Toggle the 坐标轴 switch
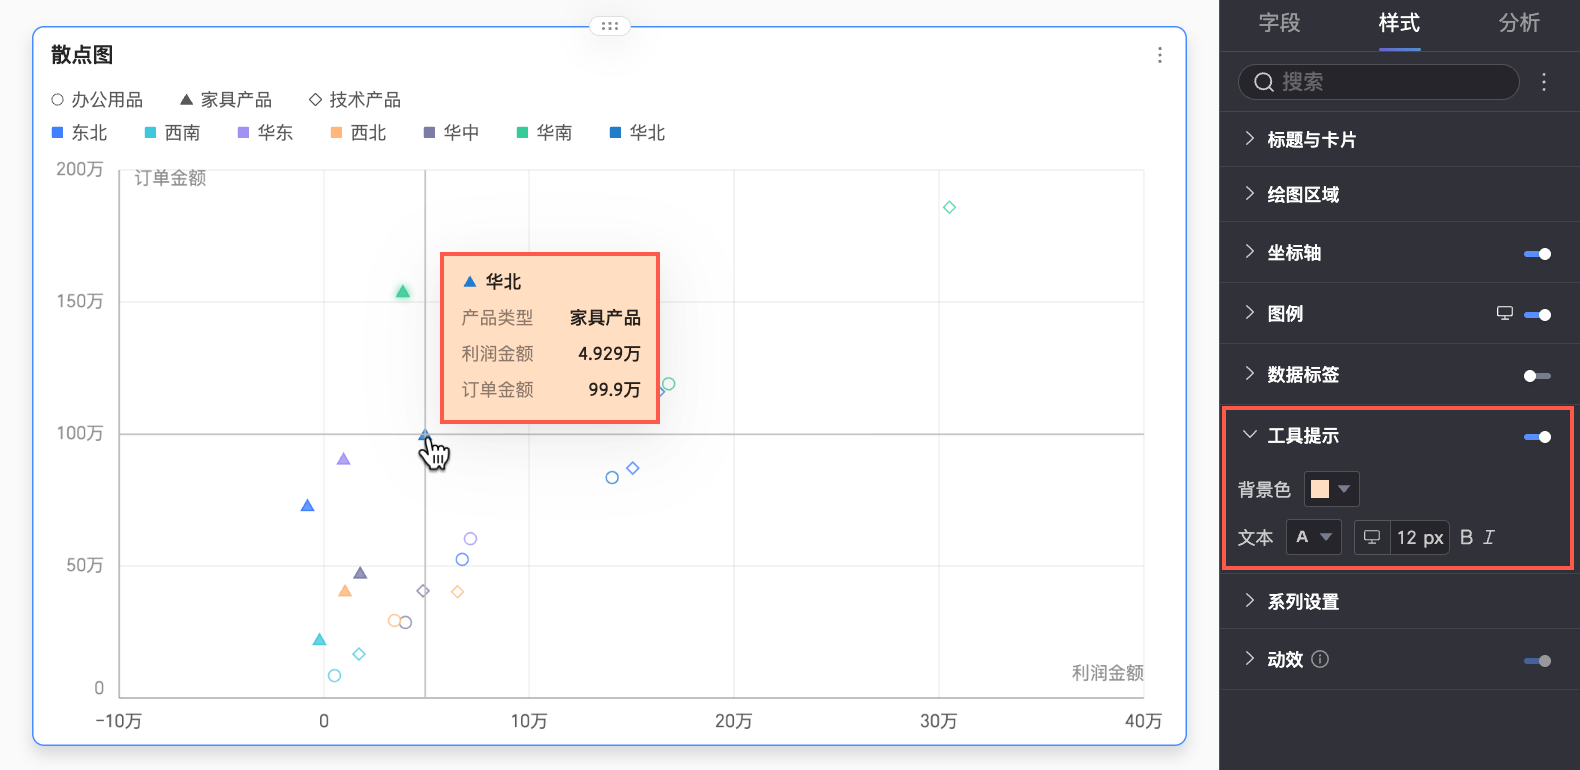 coord(1537,254)
